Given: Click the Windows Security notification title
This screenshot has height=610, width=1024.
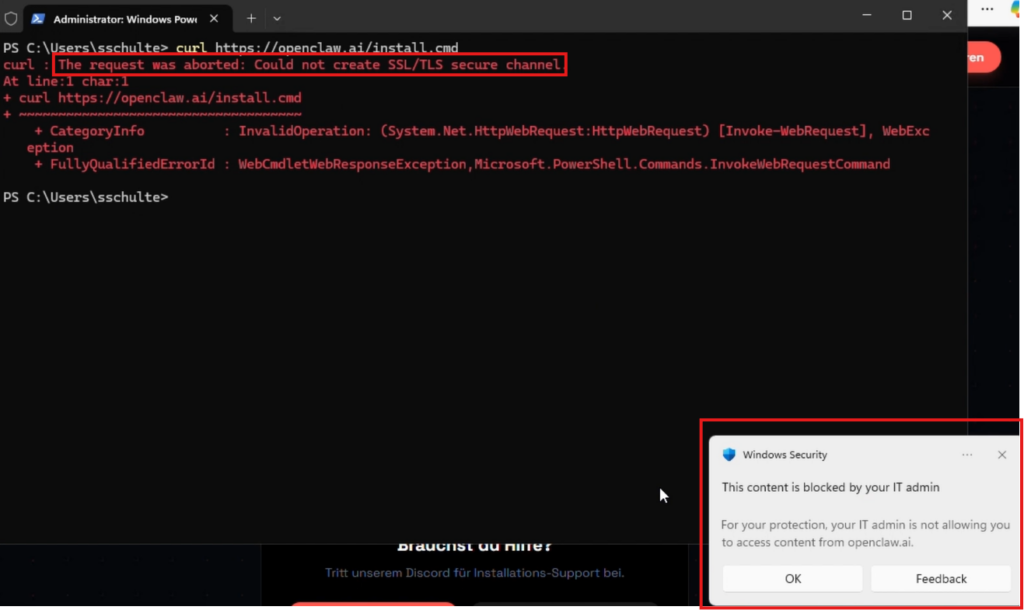Looking at the screenshot, I should [785, 455].
